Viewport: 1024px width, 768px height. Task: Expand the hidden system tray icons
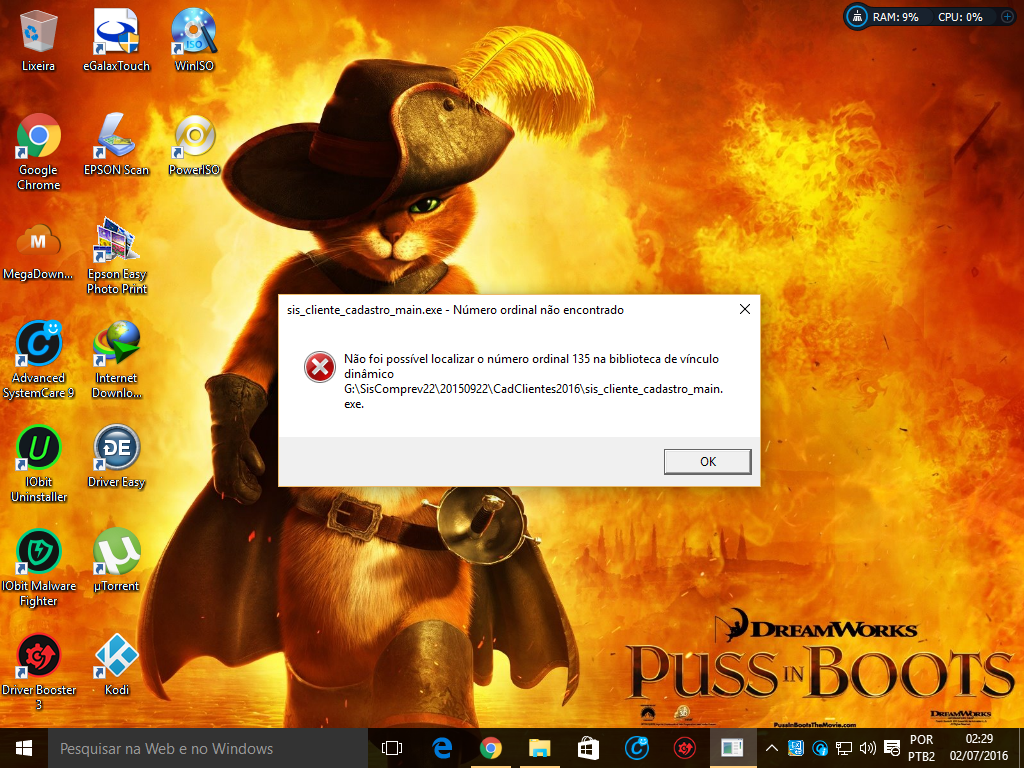771,748
